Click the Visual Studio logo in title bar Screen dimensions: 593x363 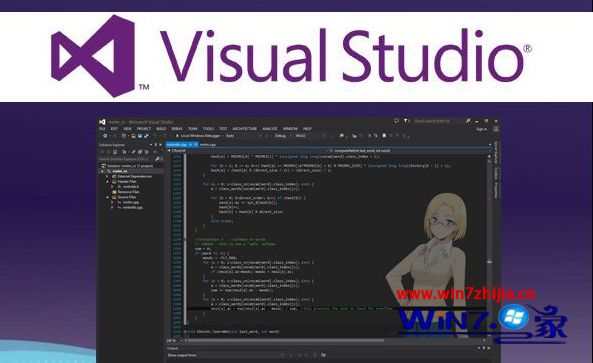102,122
